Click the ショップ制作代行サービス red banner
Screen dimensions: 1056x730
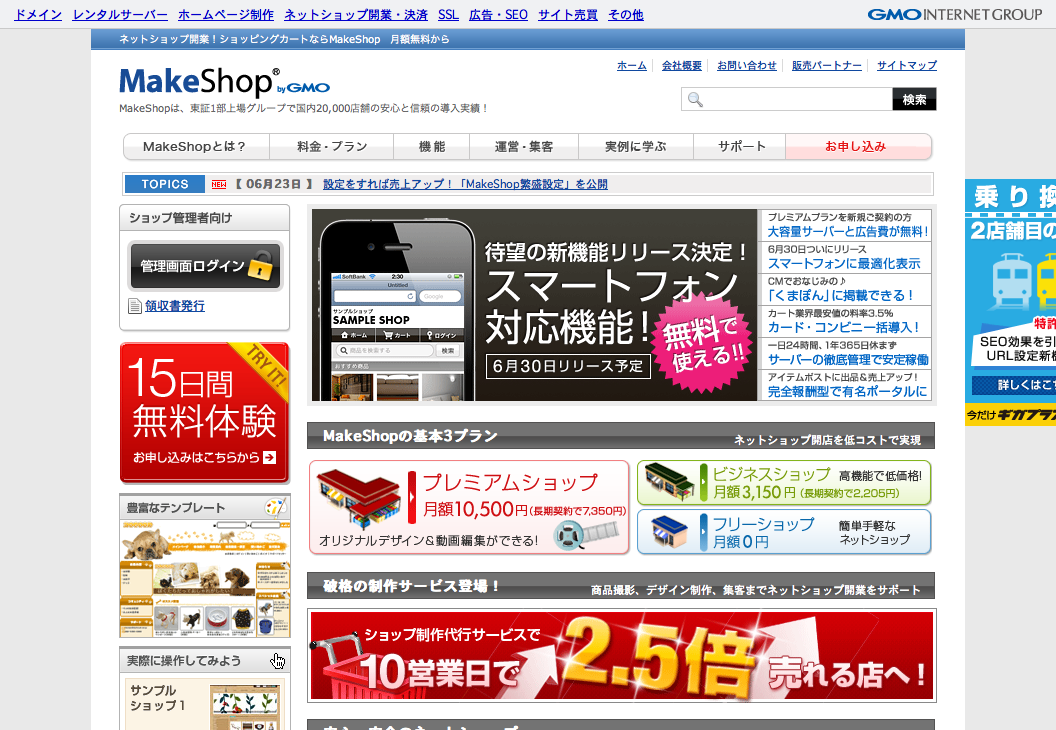tap(622, 655)
